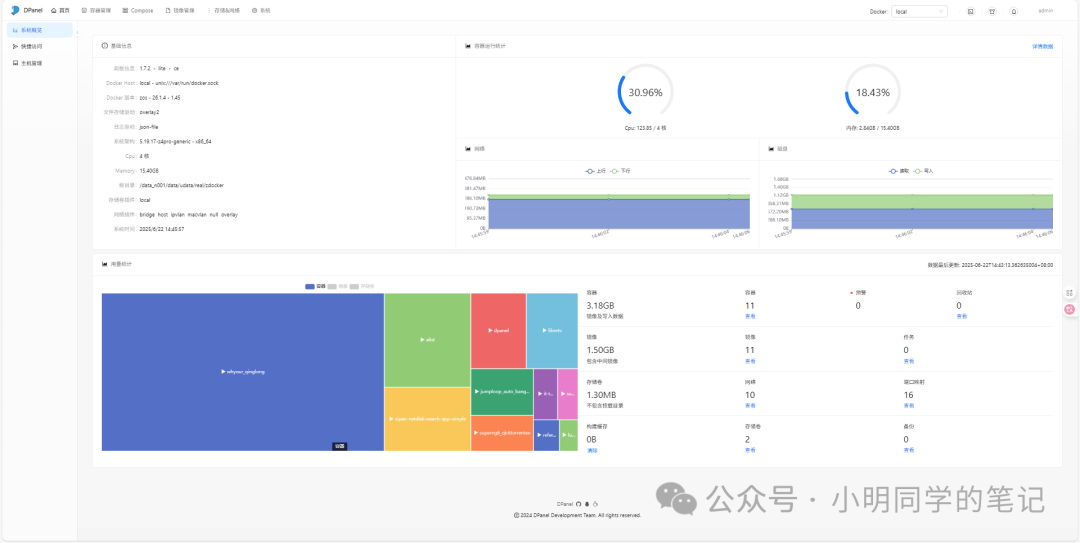Click the yellow aipan-netdisk-search-app-simple block
The height and width of the screenshot is (543, 1080).
(427, 419)
